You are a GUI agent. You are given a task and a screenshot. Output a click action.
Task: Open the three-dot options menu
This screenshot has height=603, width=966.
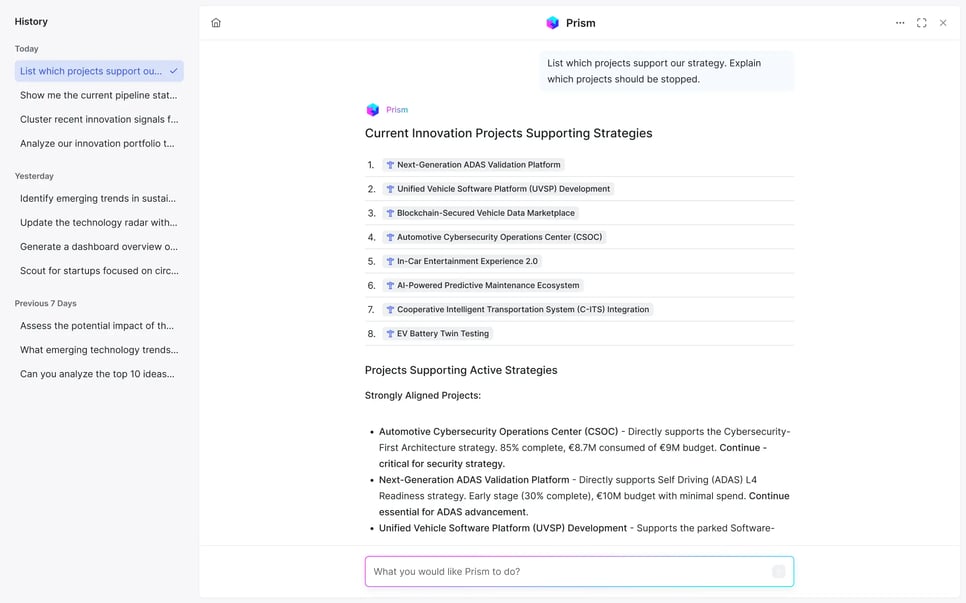click(x=899, y=22)
